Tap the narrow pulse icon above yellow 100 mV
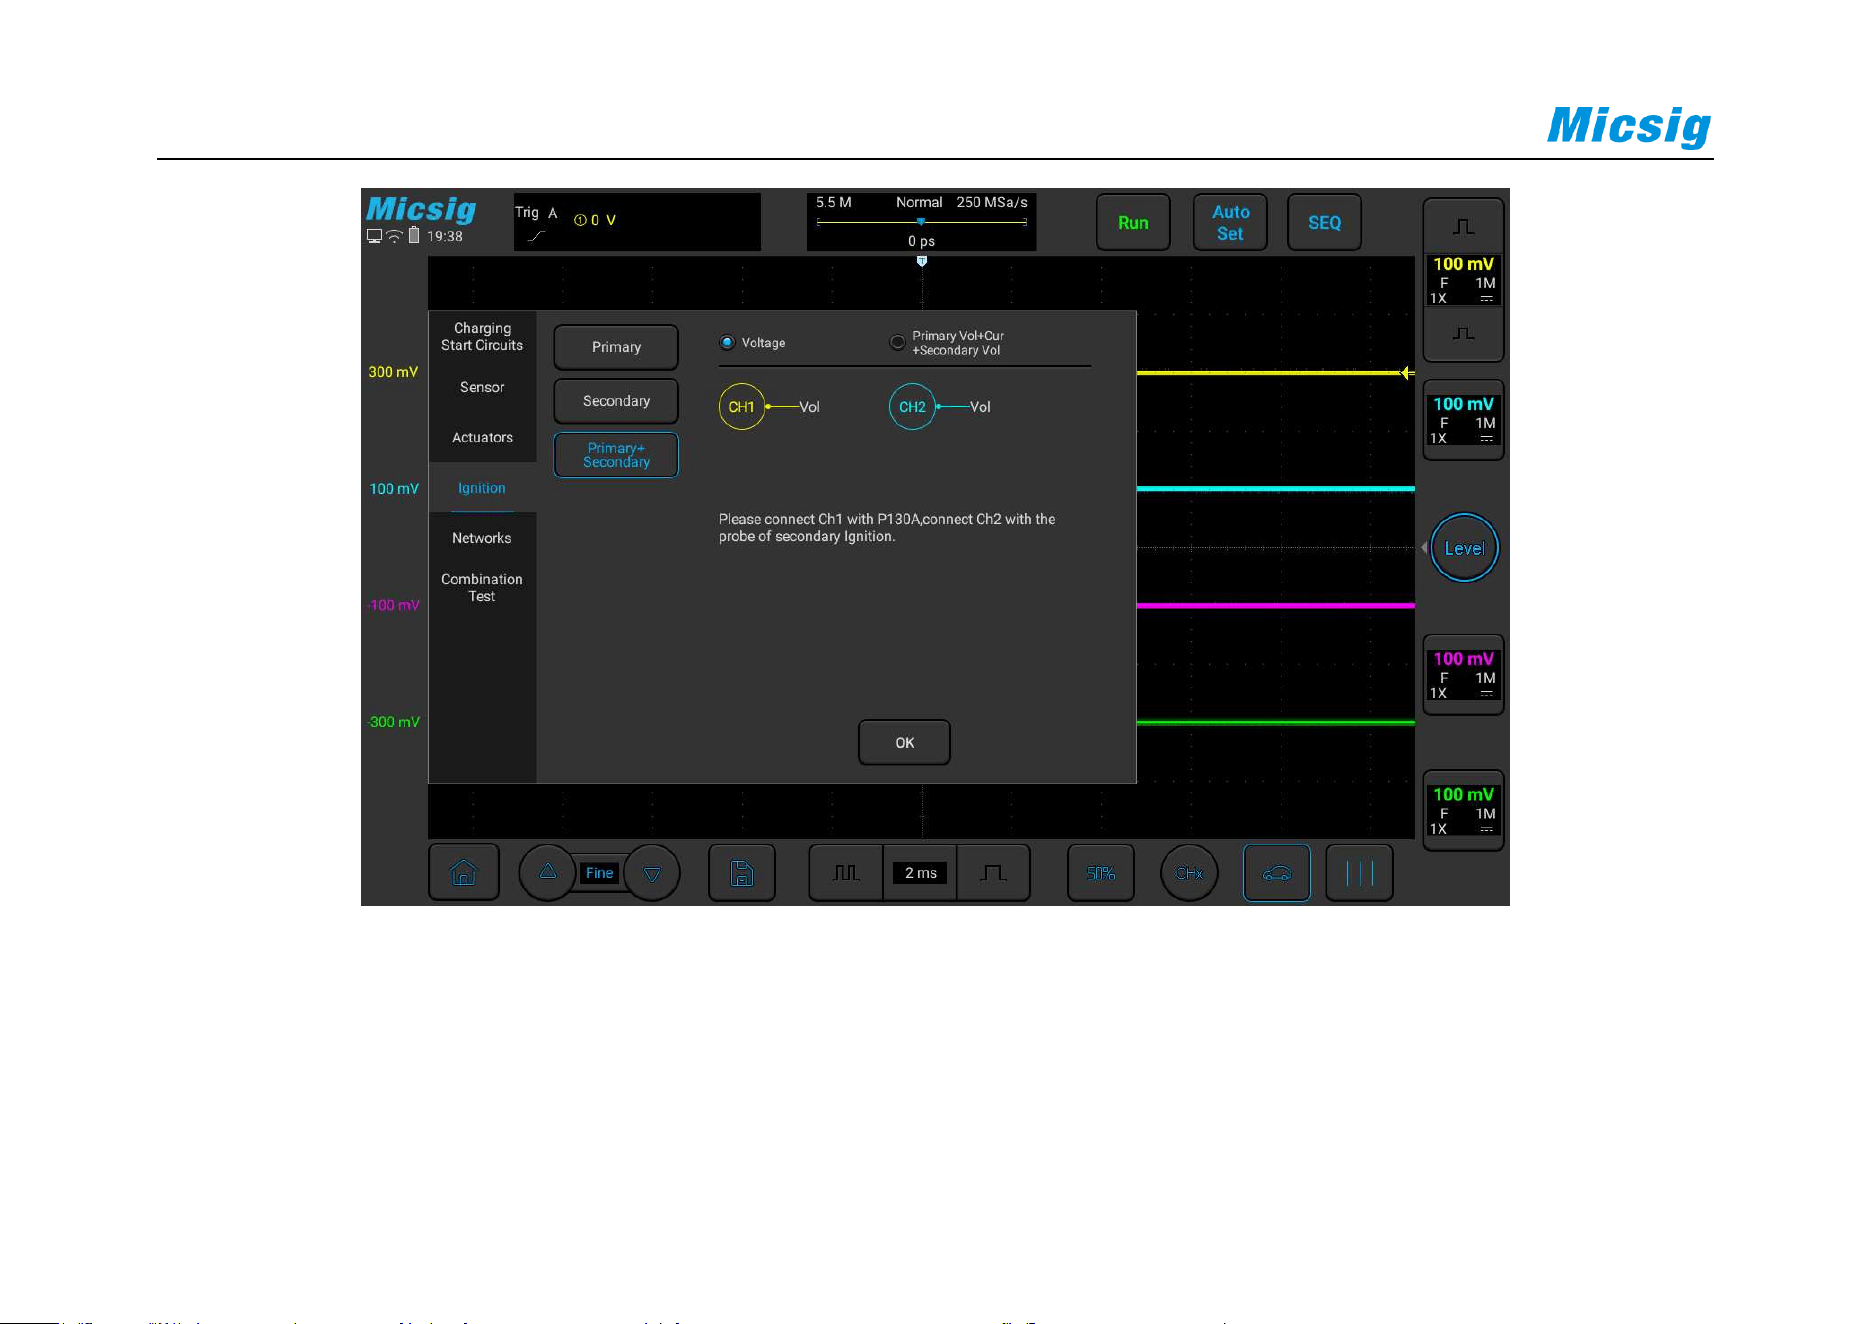The image size is (1872, 1324). pos(1463,227)
